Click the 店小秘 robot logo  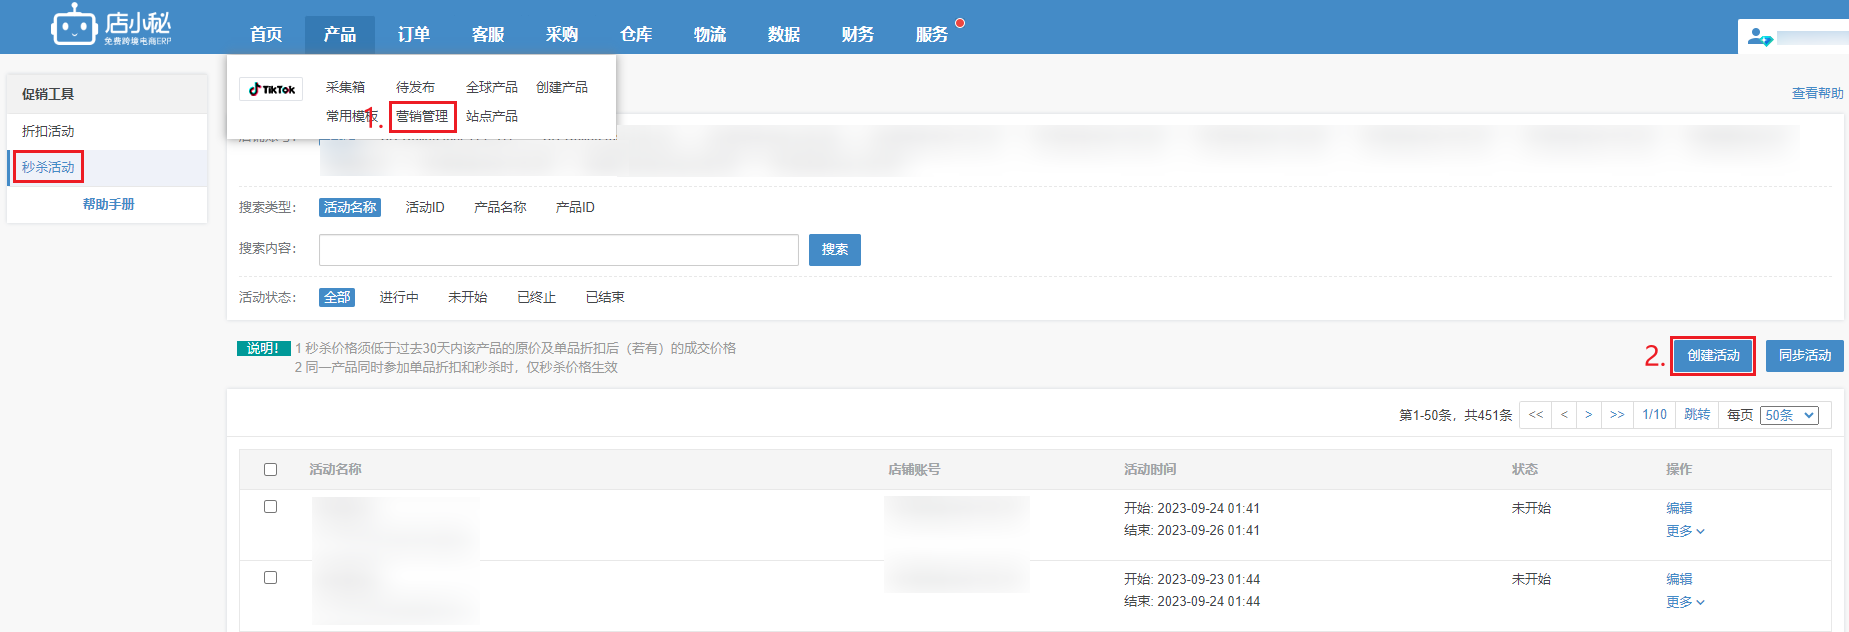point(75,26)
